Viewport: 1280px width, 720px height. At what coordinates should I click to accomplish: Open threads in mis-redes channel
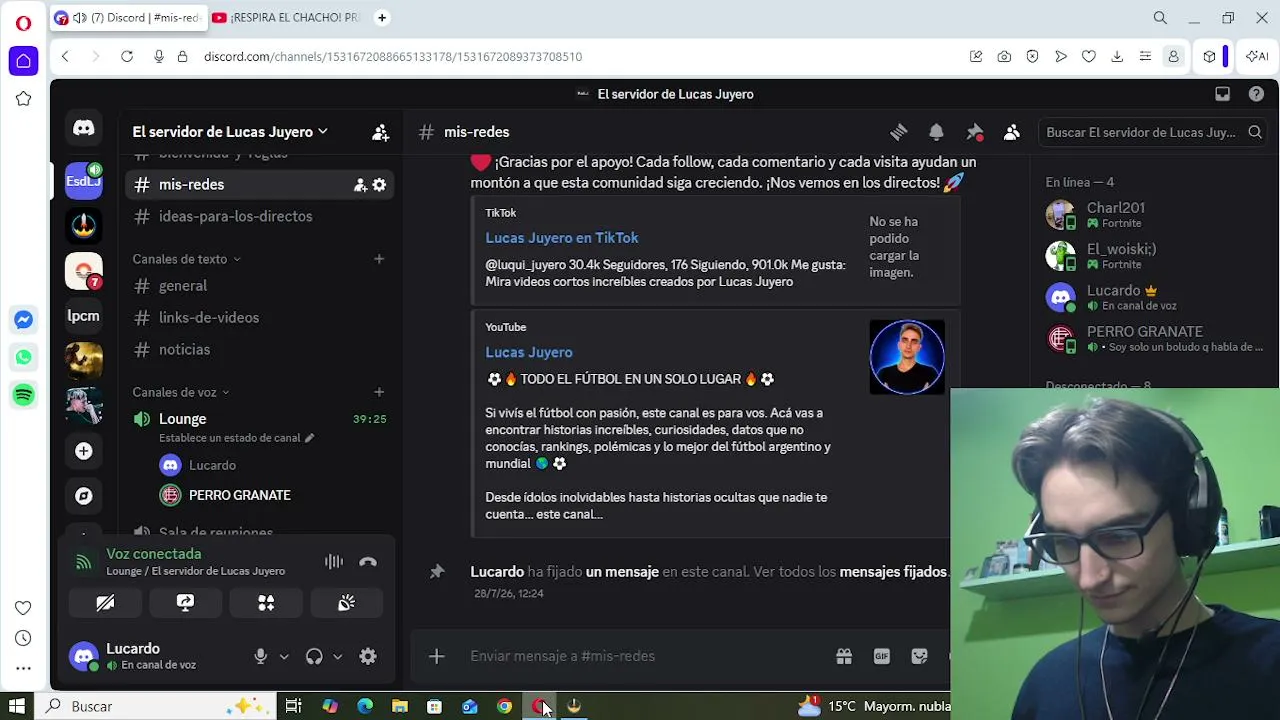[x=898, y=132]
